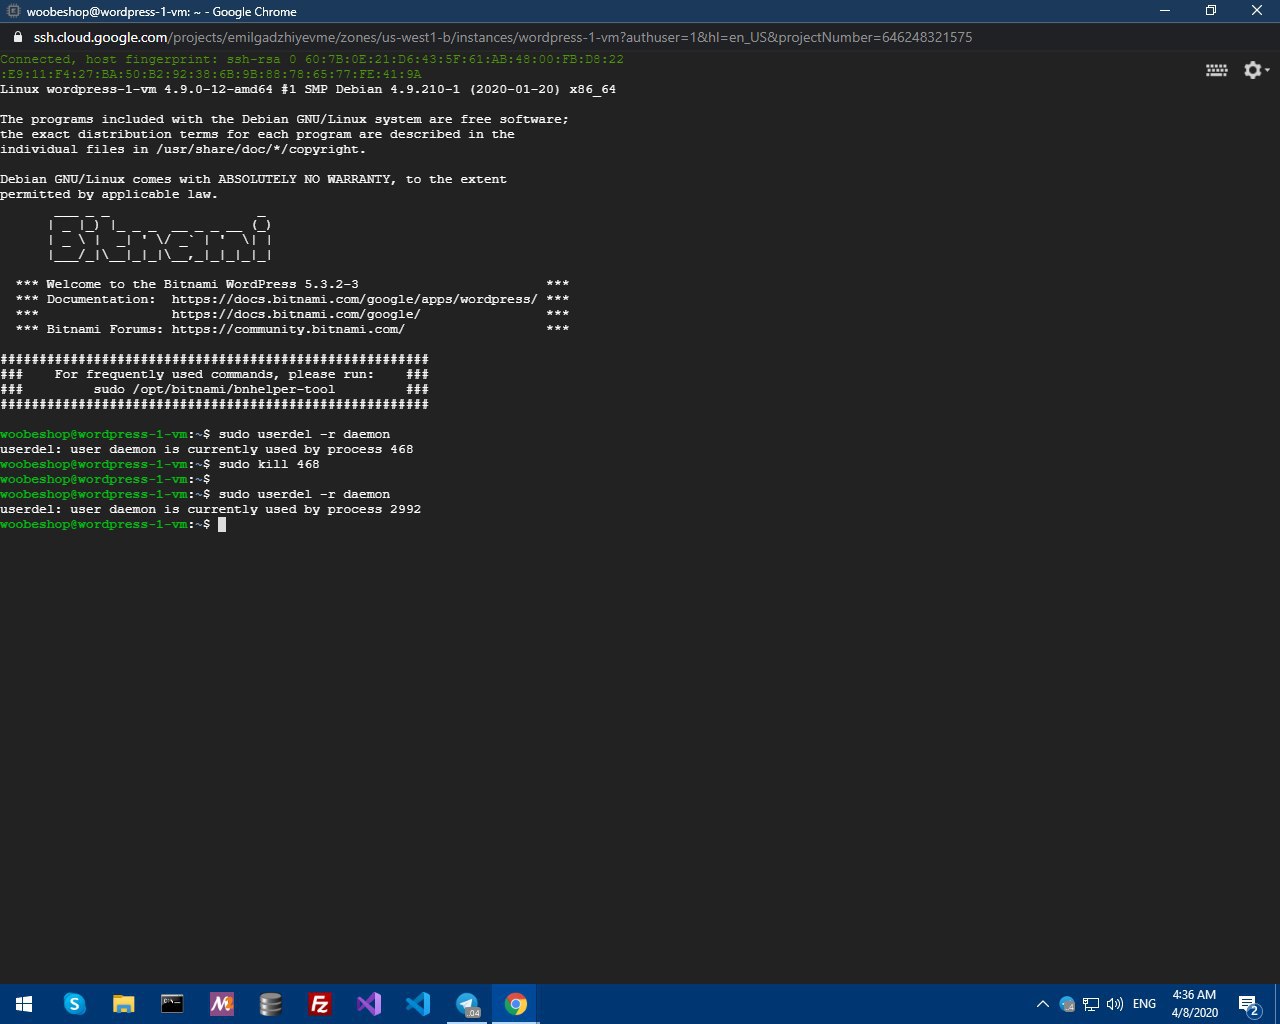Click 'currently used by process 468' message
The width and height of the screenshot is (1280, 1024).
click(300, 449)
